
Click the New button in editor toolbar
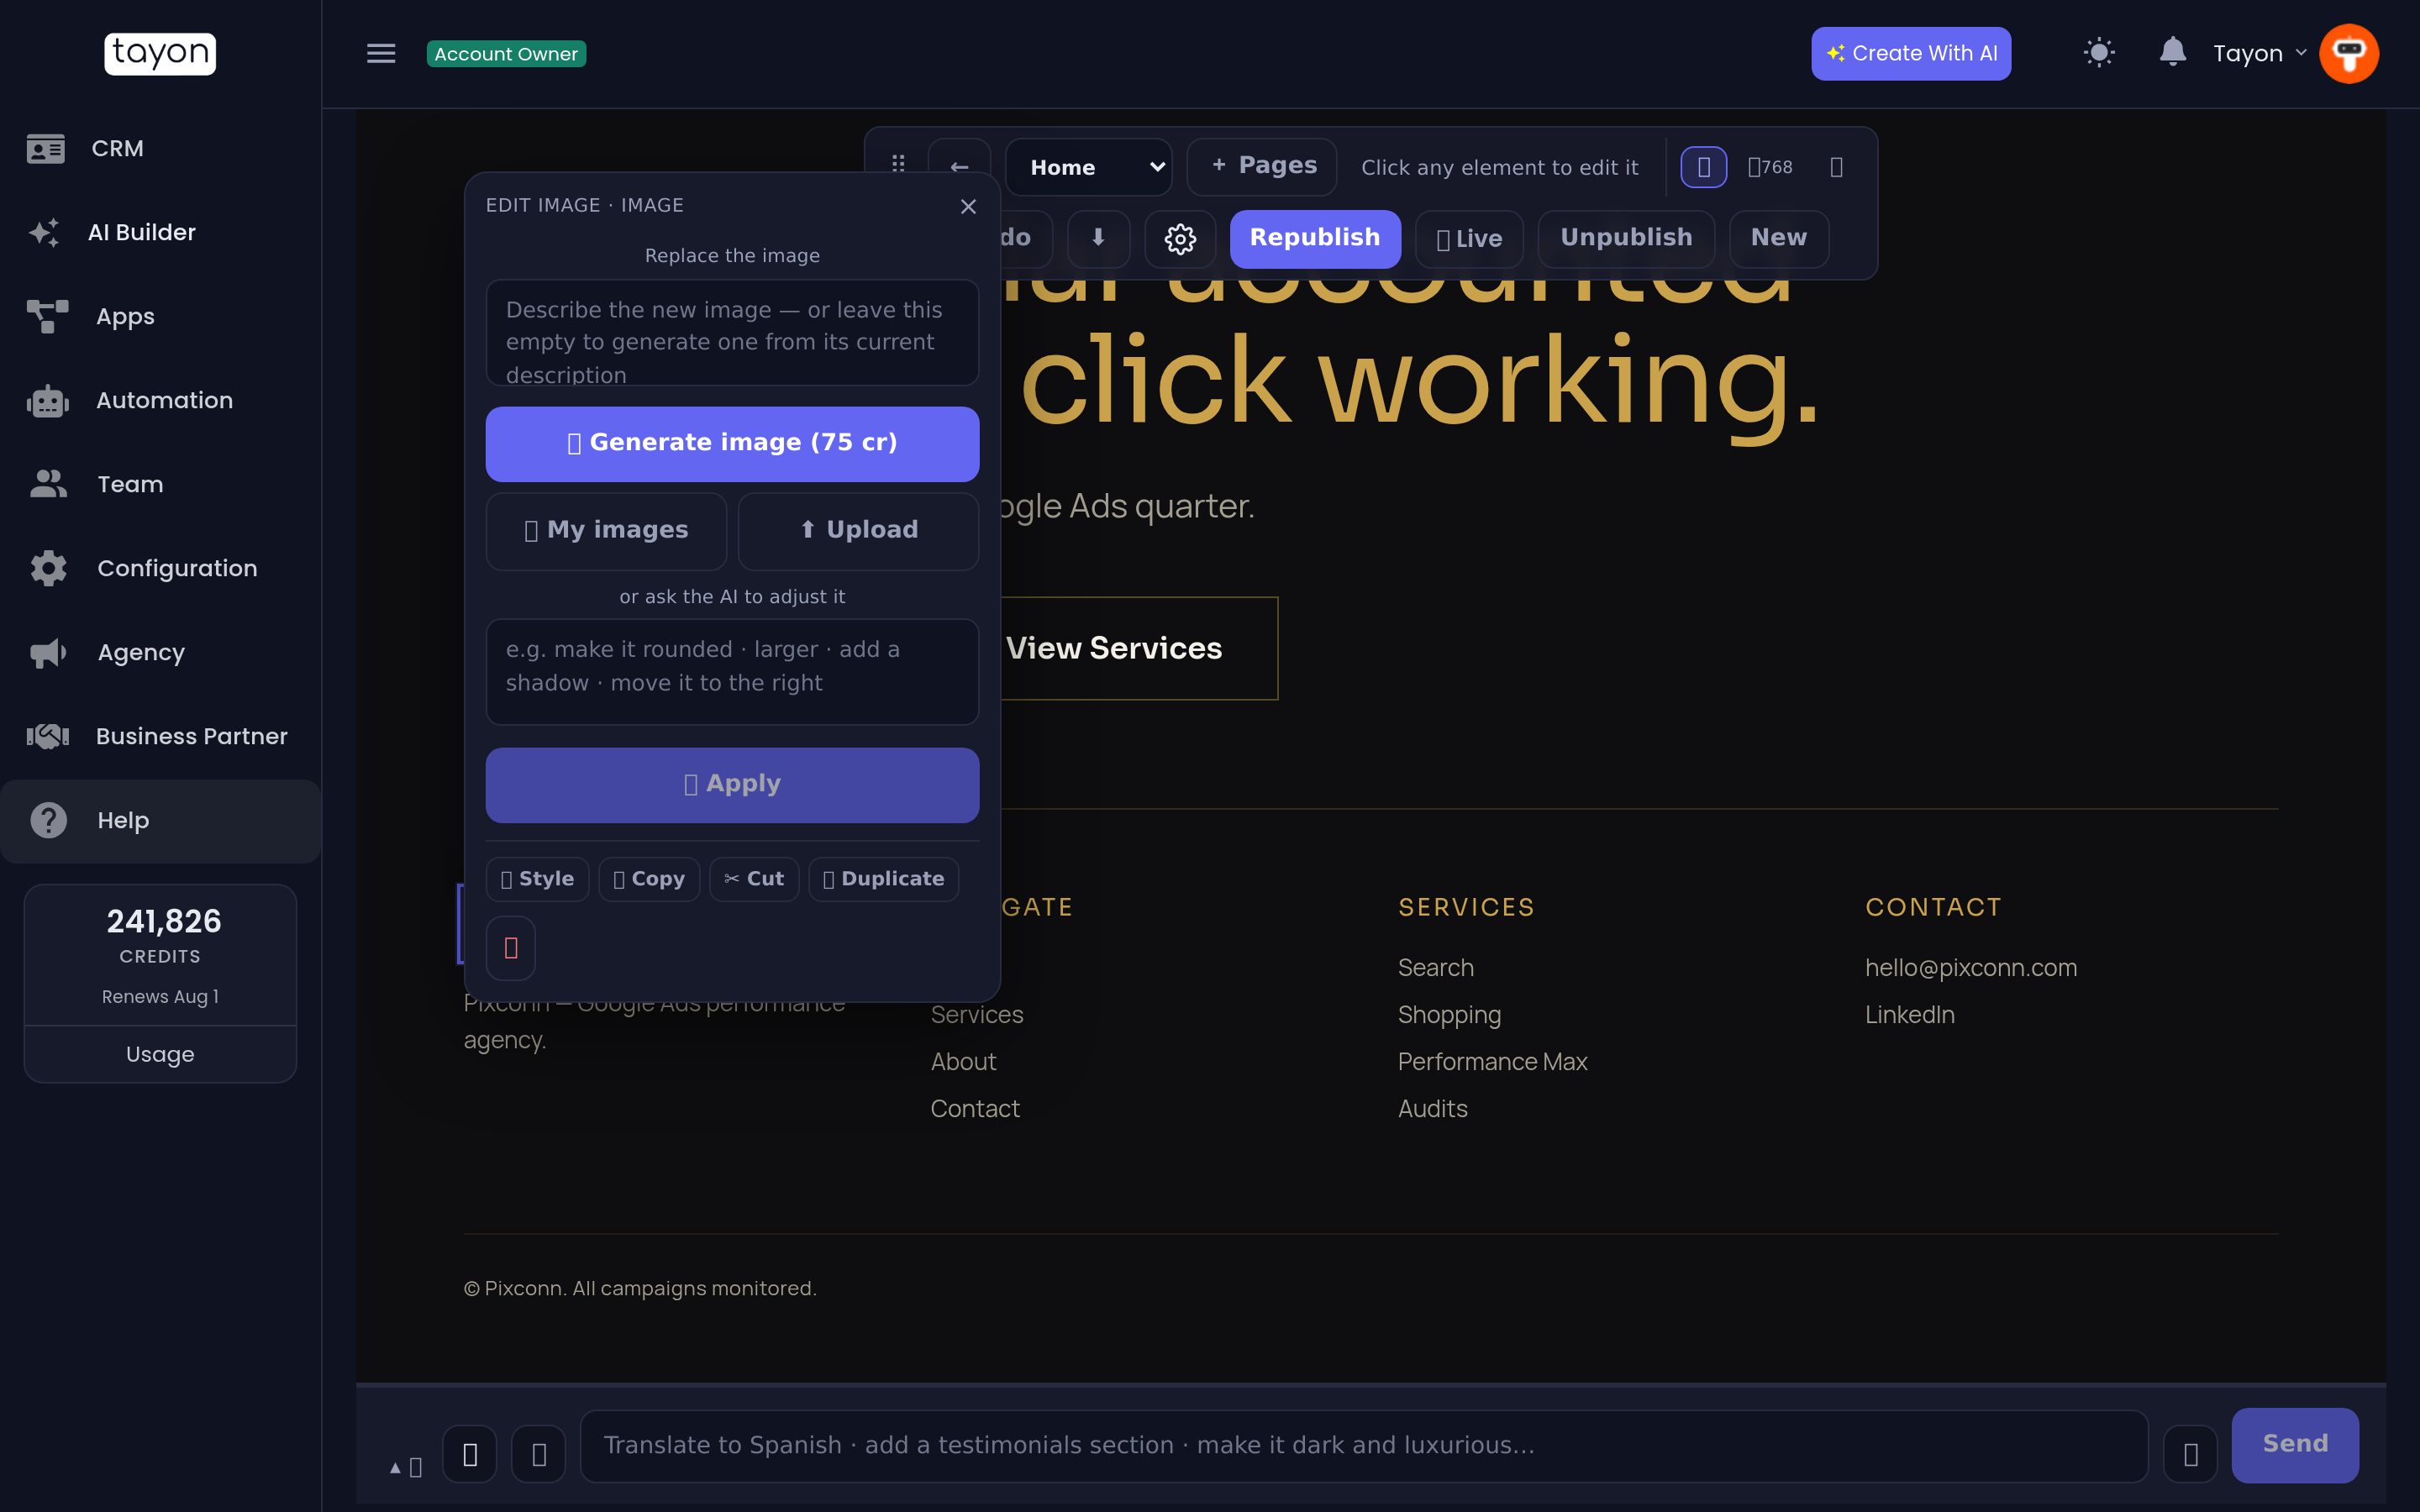tap(1779, 238)
